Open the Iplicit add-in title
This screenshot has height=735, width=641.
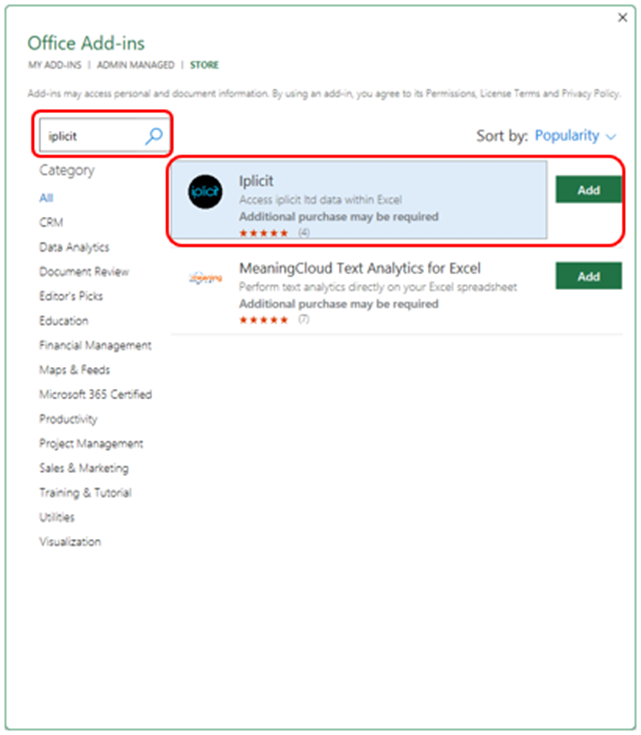coord(256,181)
